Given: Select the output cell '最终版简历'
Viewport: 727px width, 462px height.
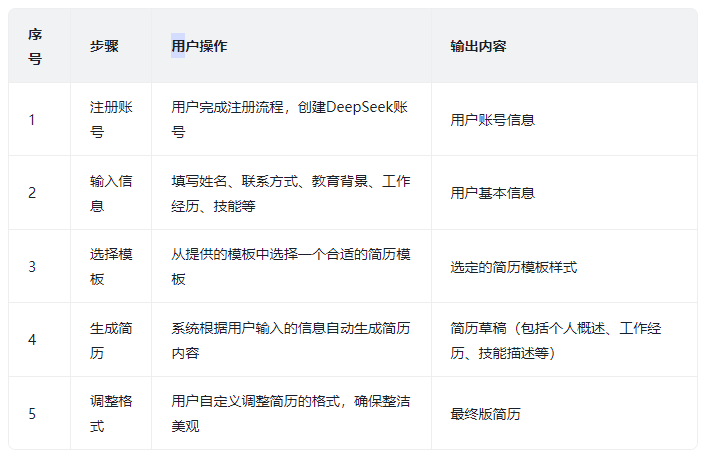Looking at the screenshot, I should 564,413.
